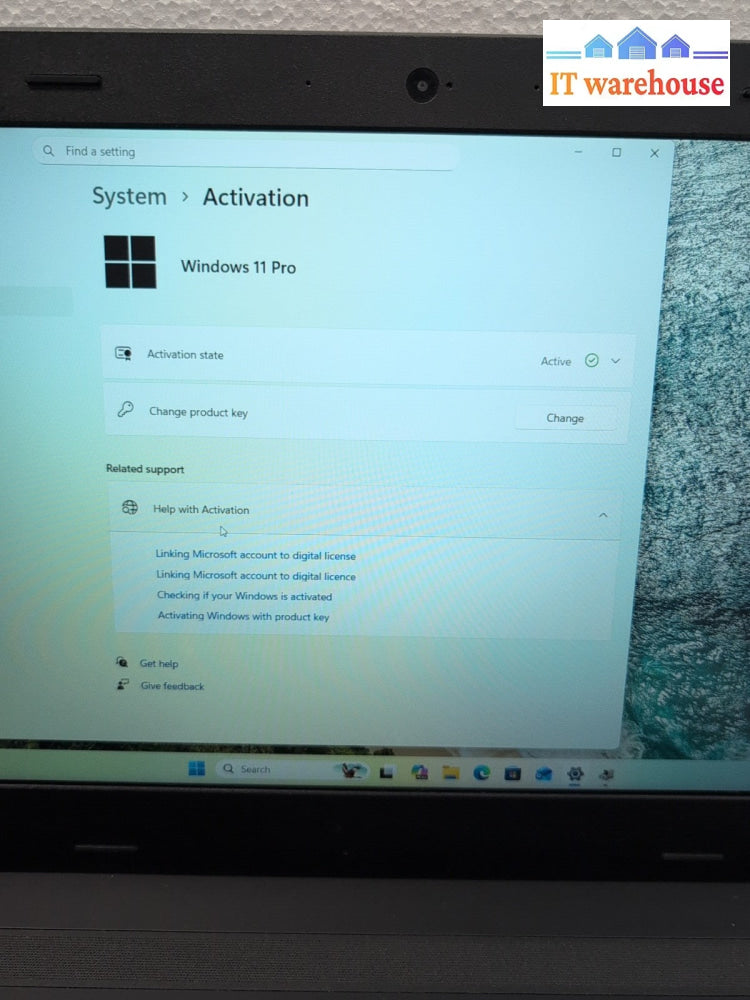Click the green Active checkmark icon
Screen dimensions: 750x1000
pyautogui.click(x=592, y=361)
